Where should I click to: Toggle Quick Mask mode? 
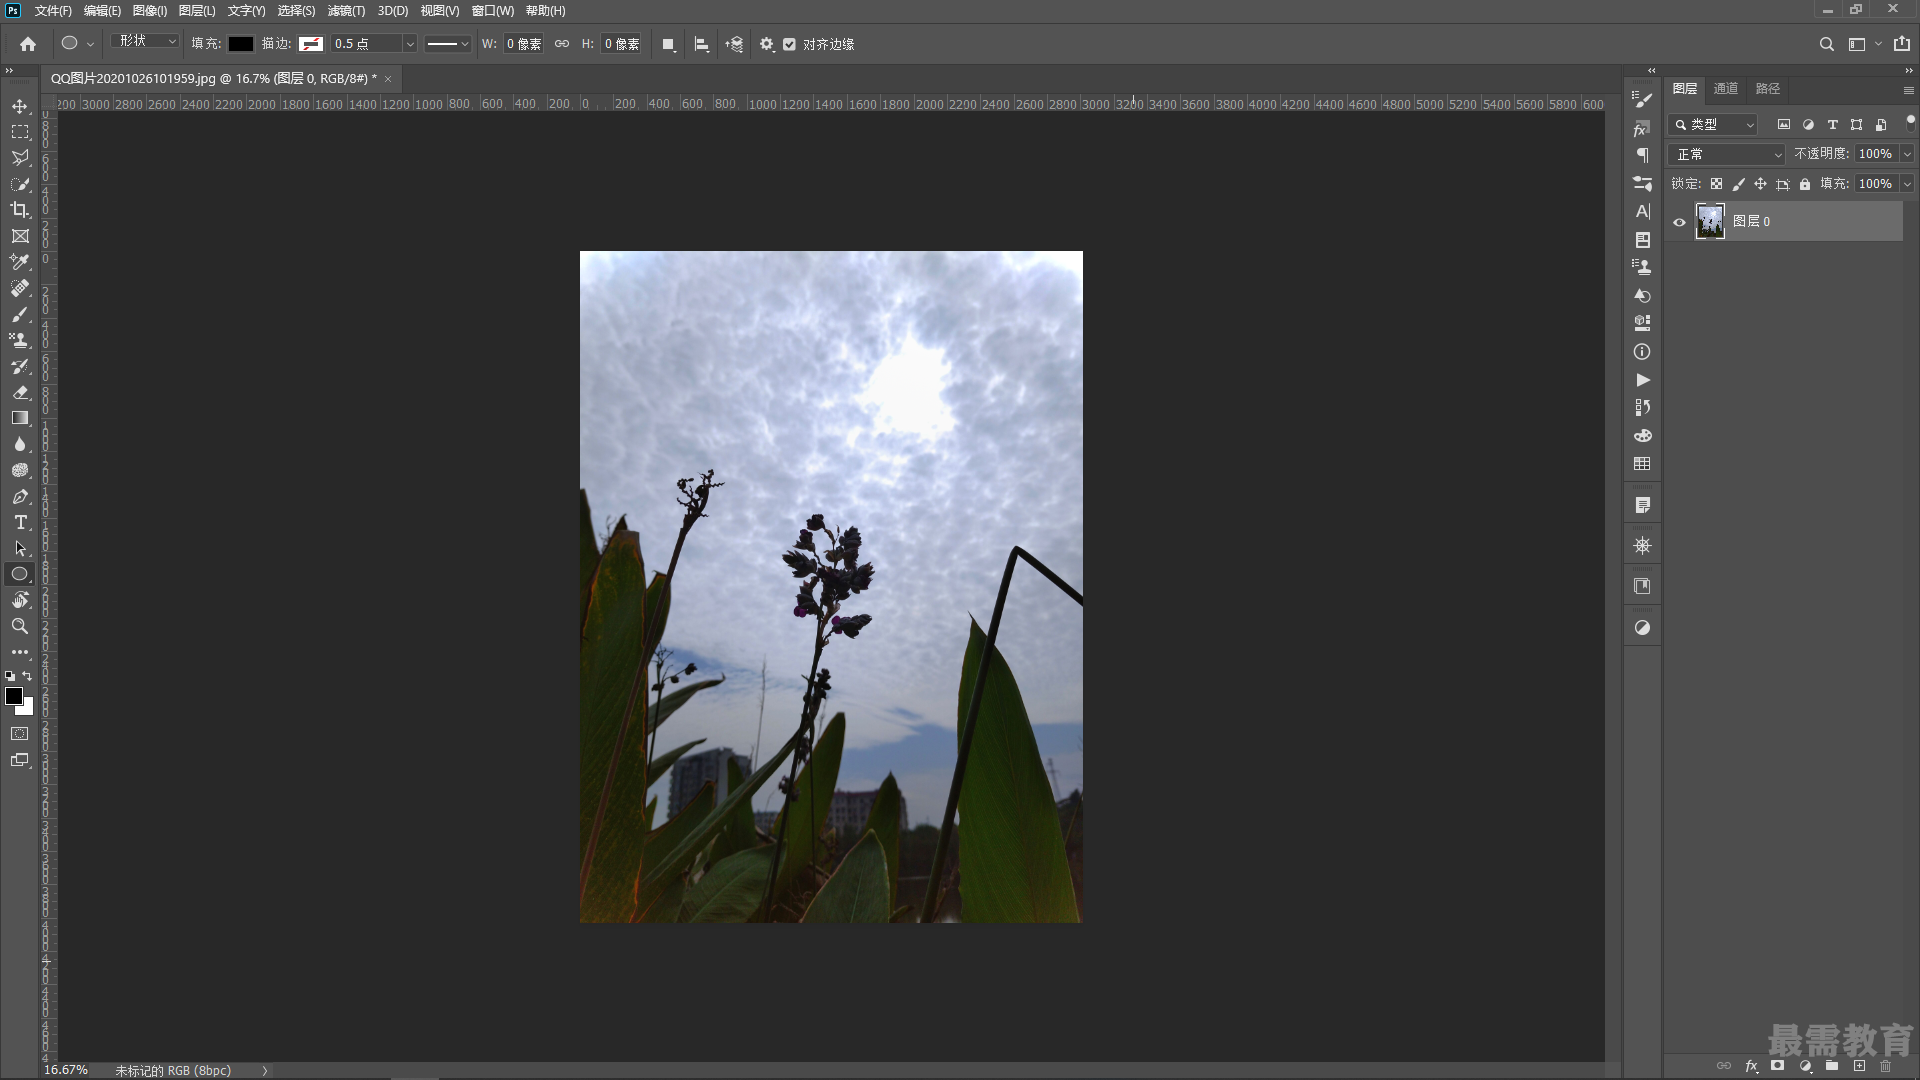pos(20,734)
